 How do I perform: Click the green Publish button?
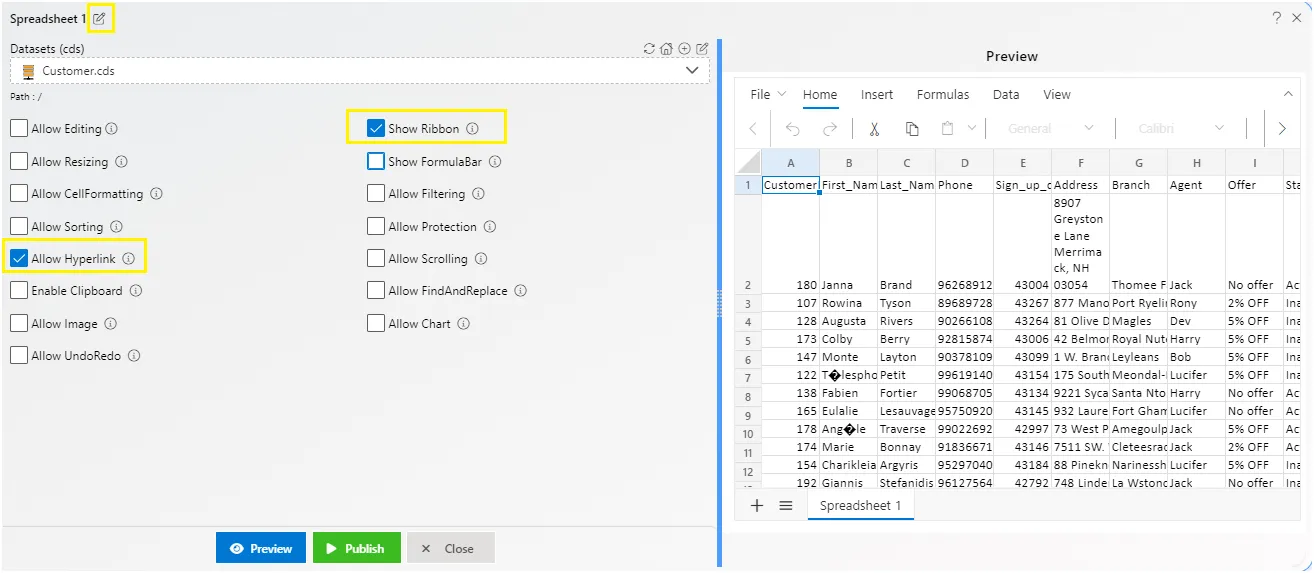357,548
